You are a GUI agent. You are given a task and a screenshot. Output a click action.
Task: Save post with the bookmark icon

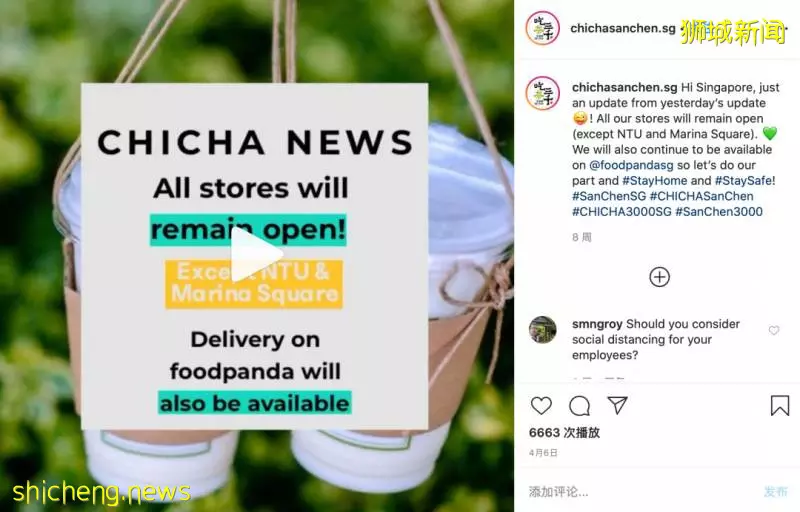click(780, 406)
